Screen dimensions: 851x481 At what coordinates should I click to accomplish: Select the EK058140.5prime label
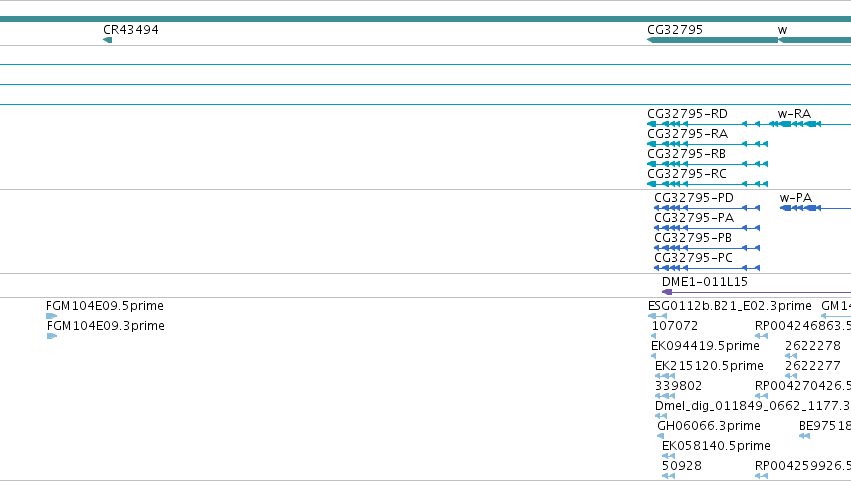(x=716, y=446)
